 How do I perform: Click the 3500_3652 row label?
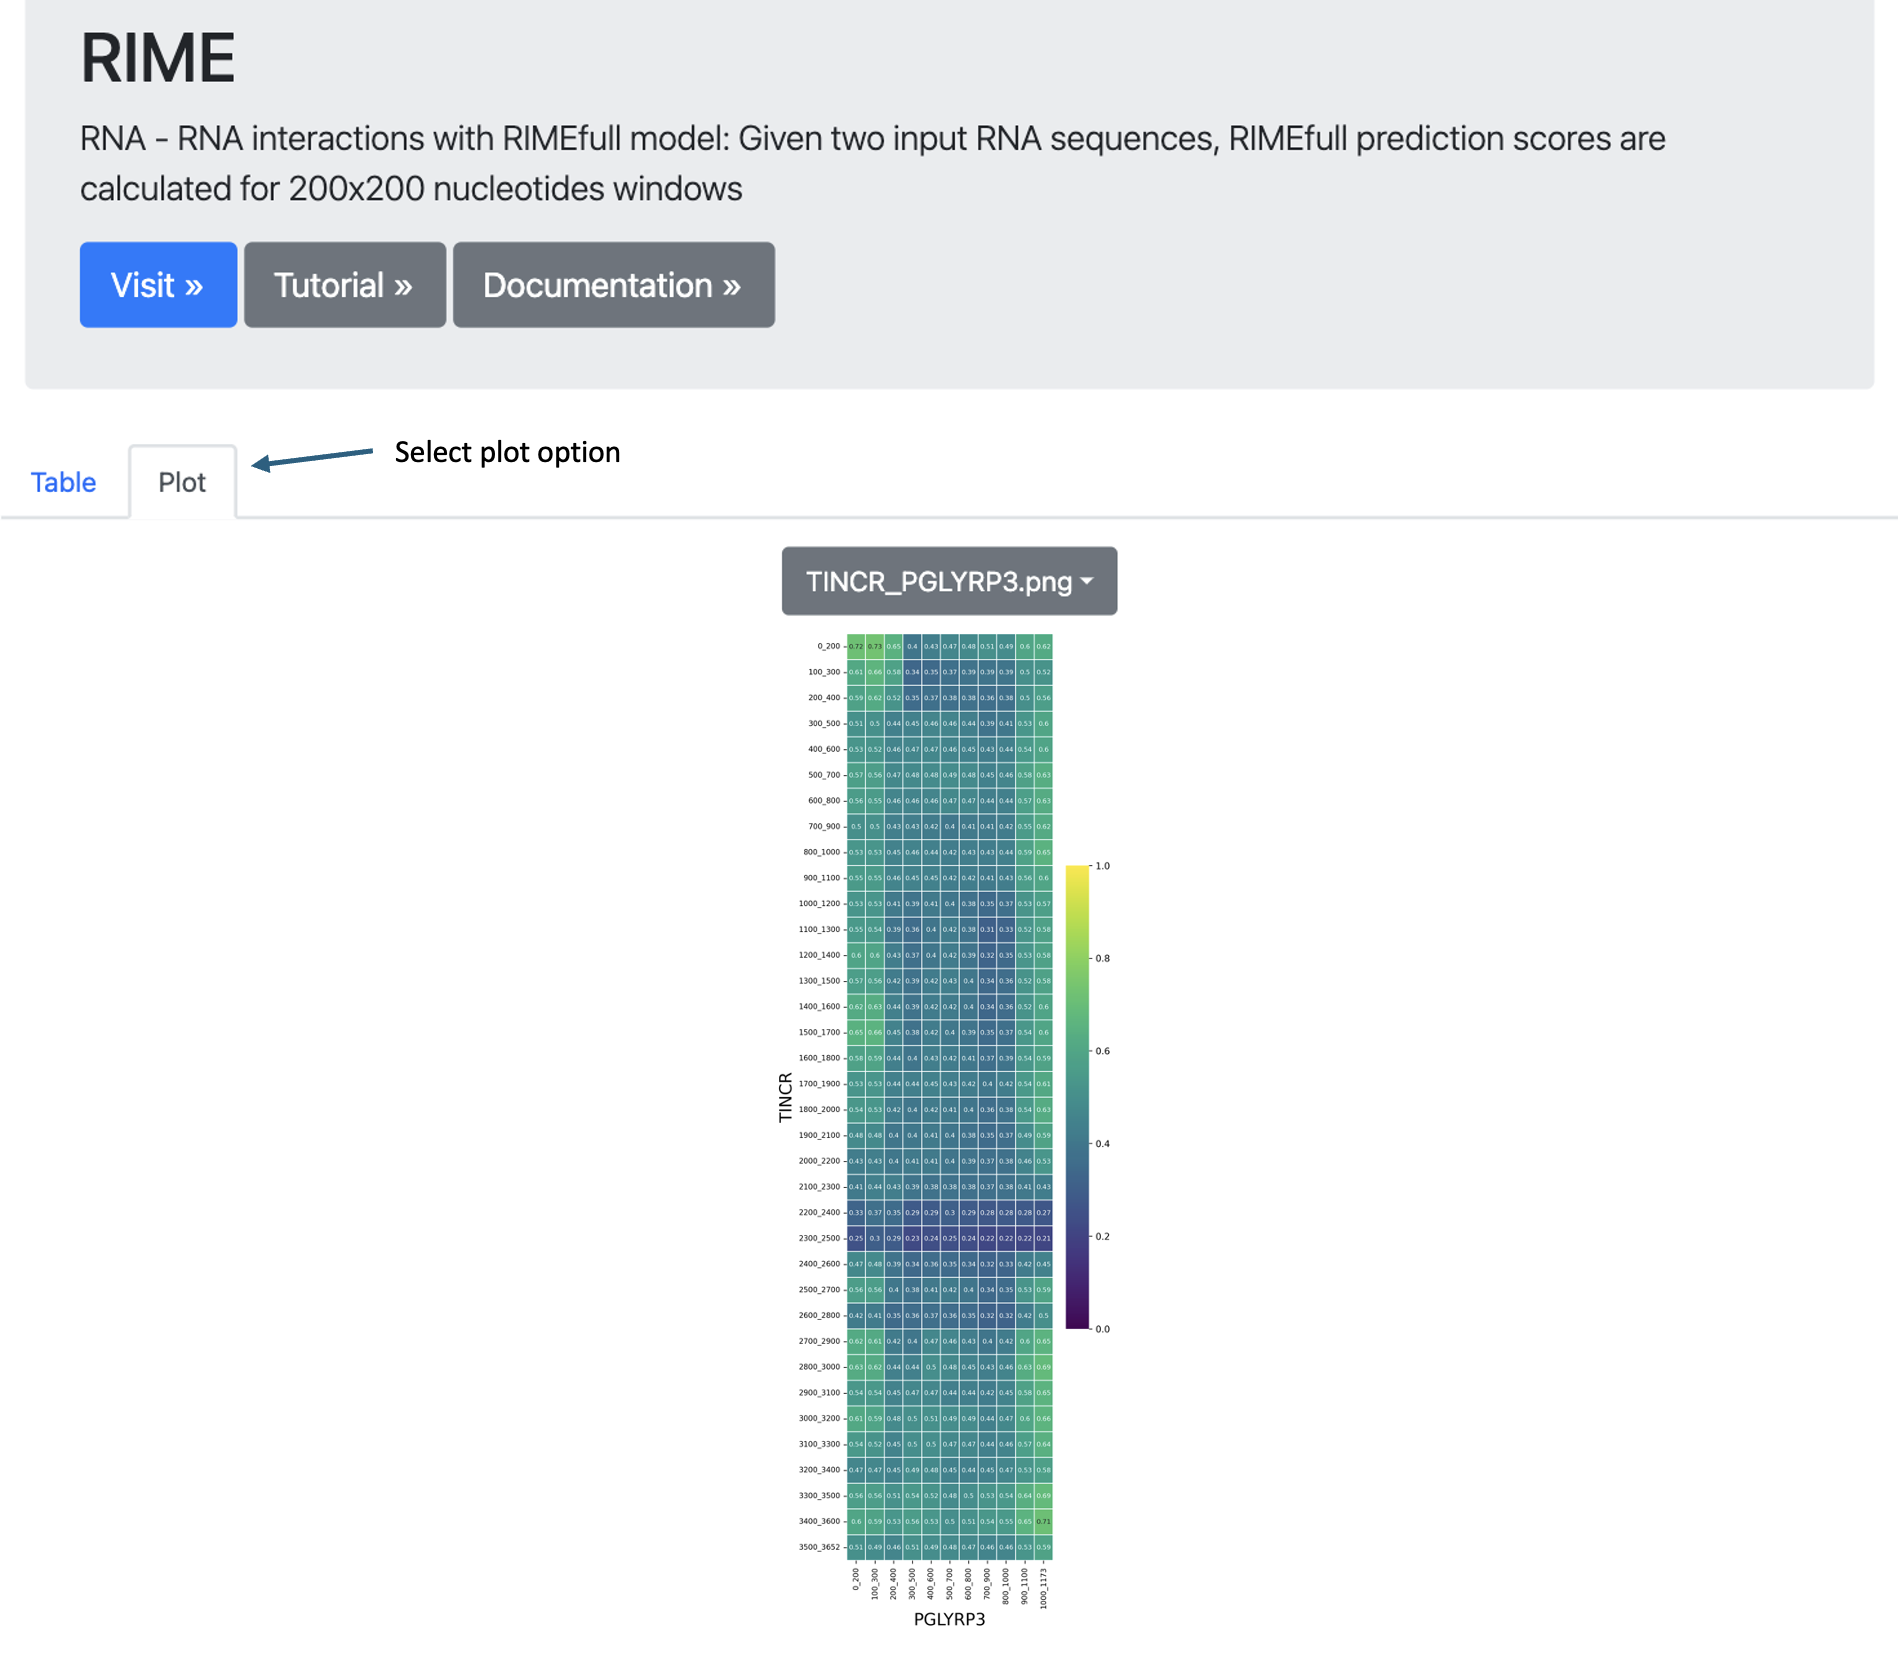click(x=819, y=1547)
